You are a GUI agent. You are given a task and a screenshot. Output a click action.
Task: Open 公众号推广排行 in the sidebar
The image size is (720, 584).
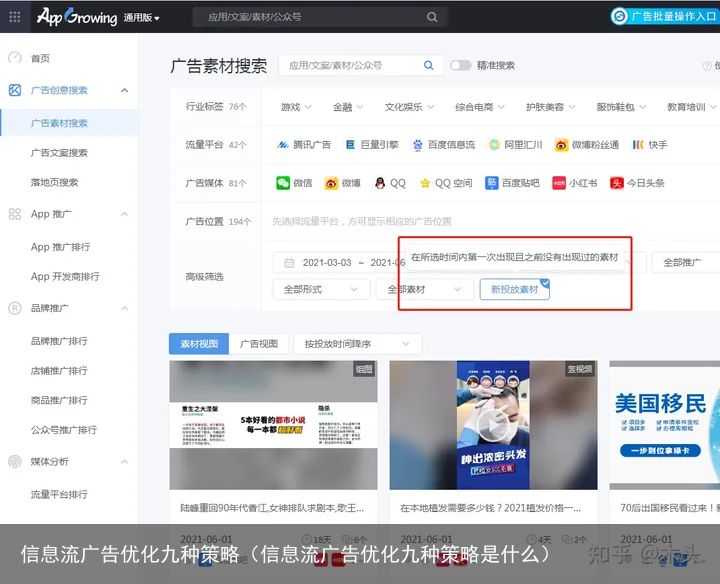[63, 430]
